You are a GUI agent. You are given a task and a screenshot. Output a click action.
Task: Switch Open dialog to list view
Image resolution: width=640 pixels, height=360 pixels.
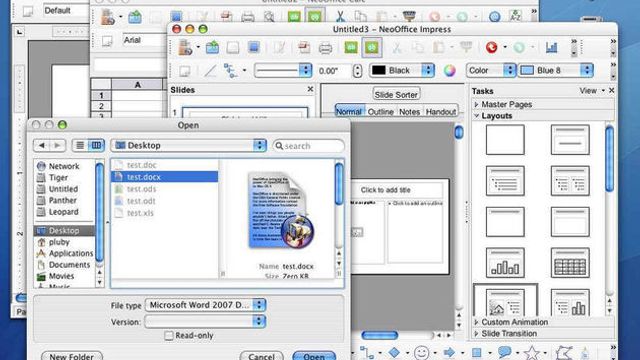(80, 145)
